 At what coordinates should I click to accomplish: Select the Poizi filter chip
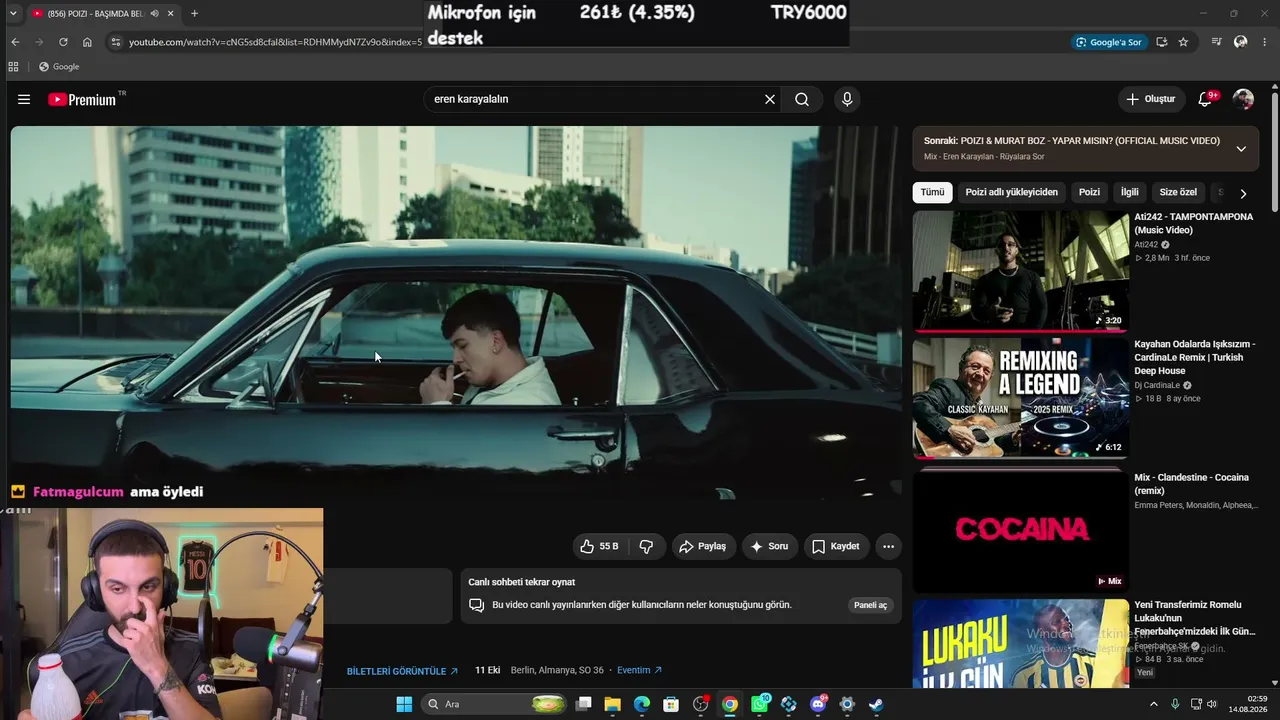coord(1089,192)
